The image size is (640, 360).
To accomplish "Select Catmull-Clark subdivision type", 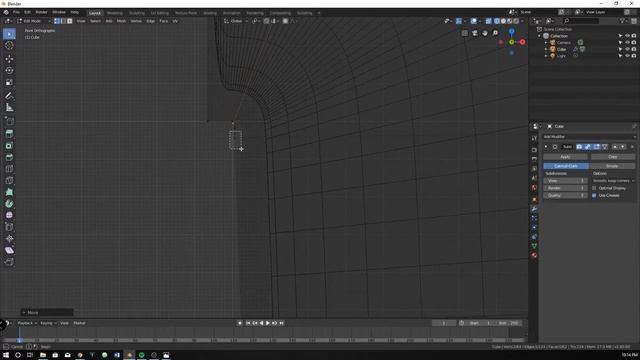I will (x=566, y=166).
